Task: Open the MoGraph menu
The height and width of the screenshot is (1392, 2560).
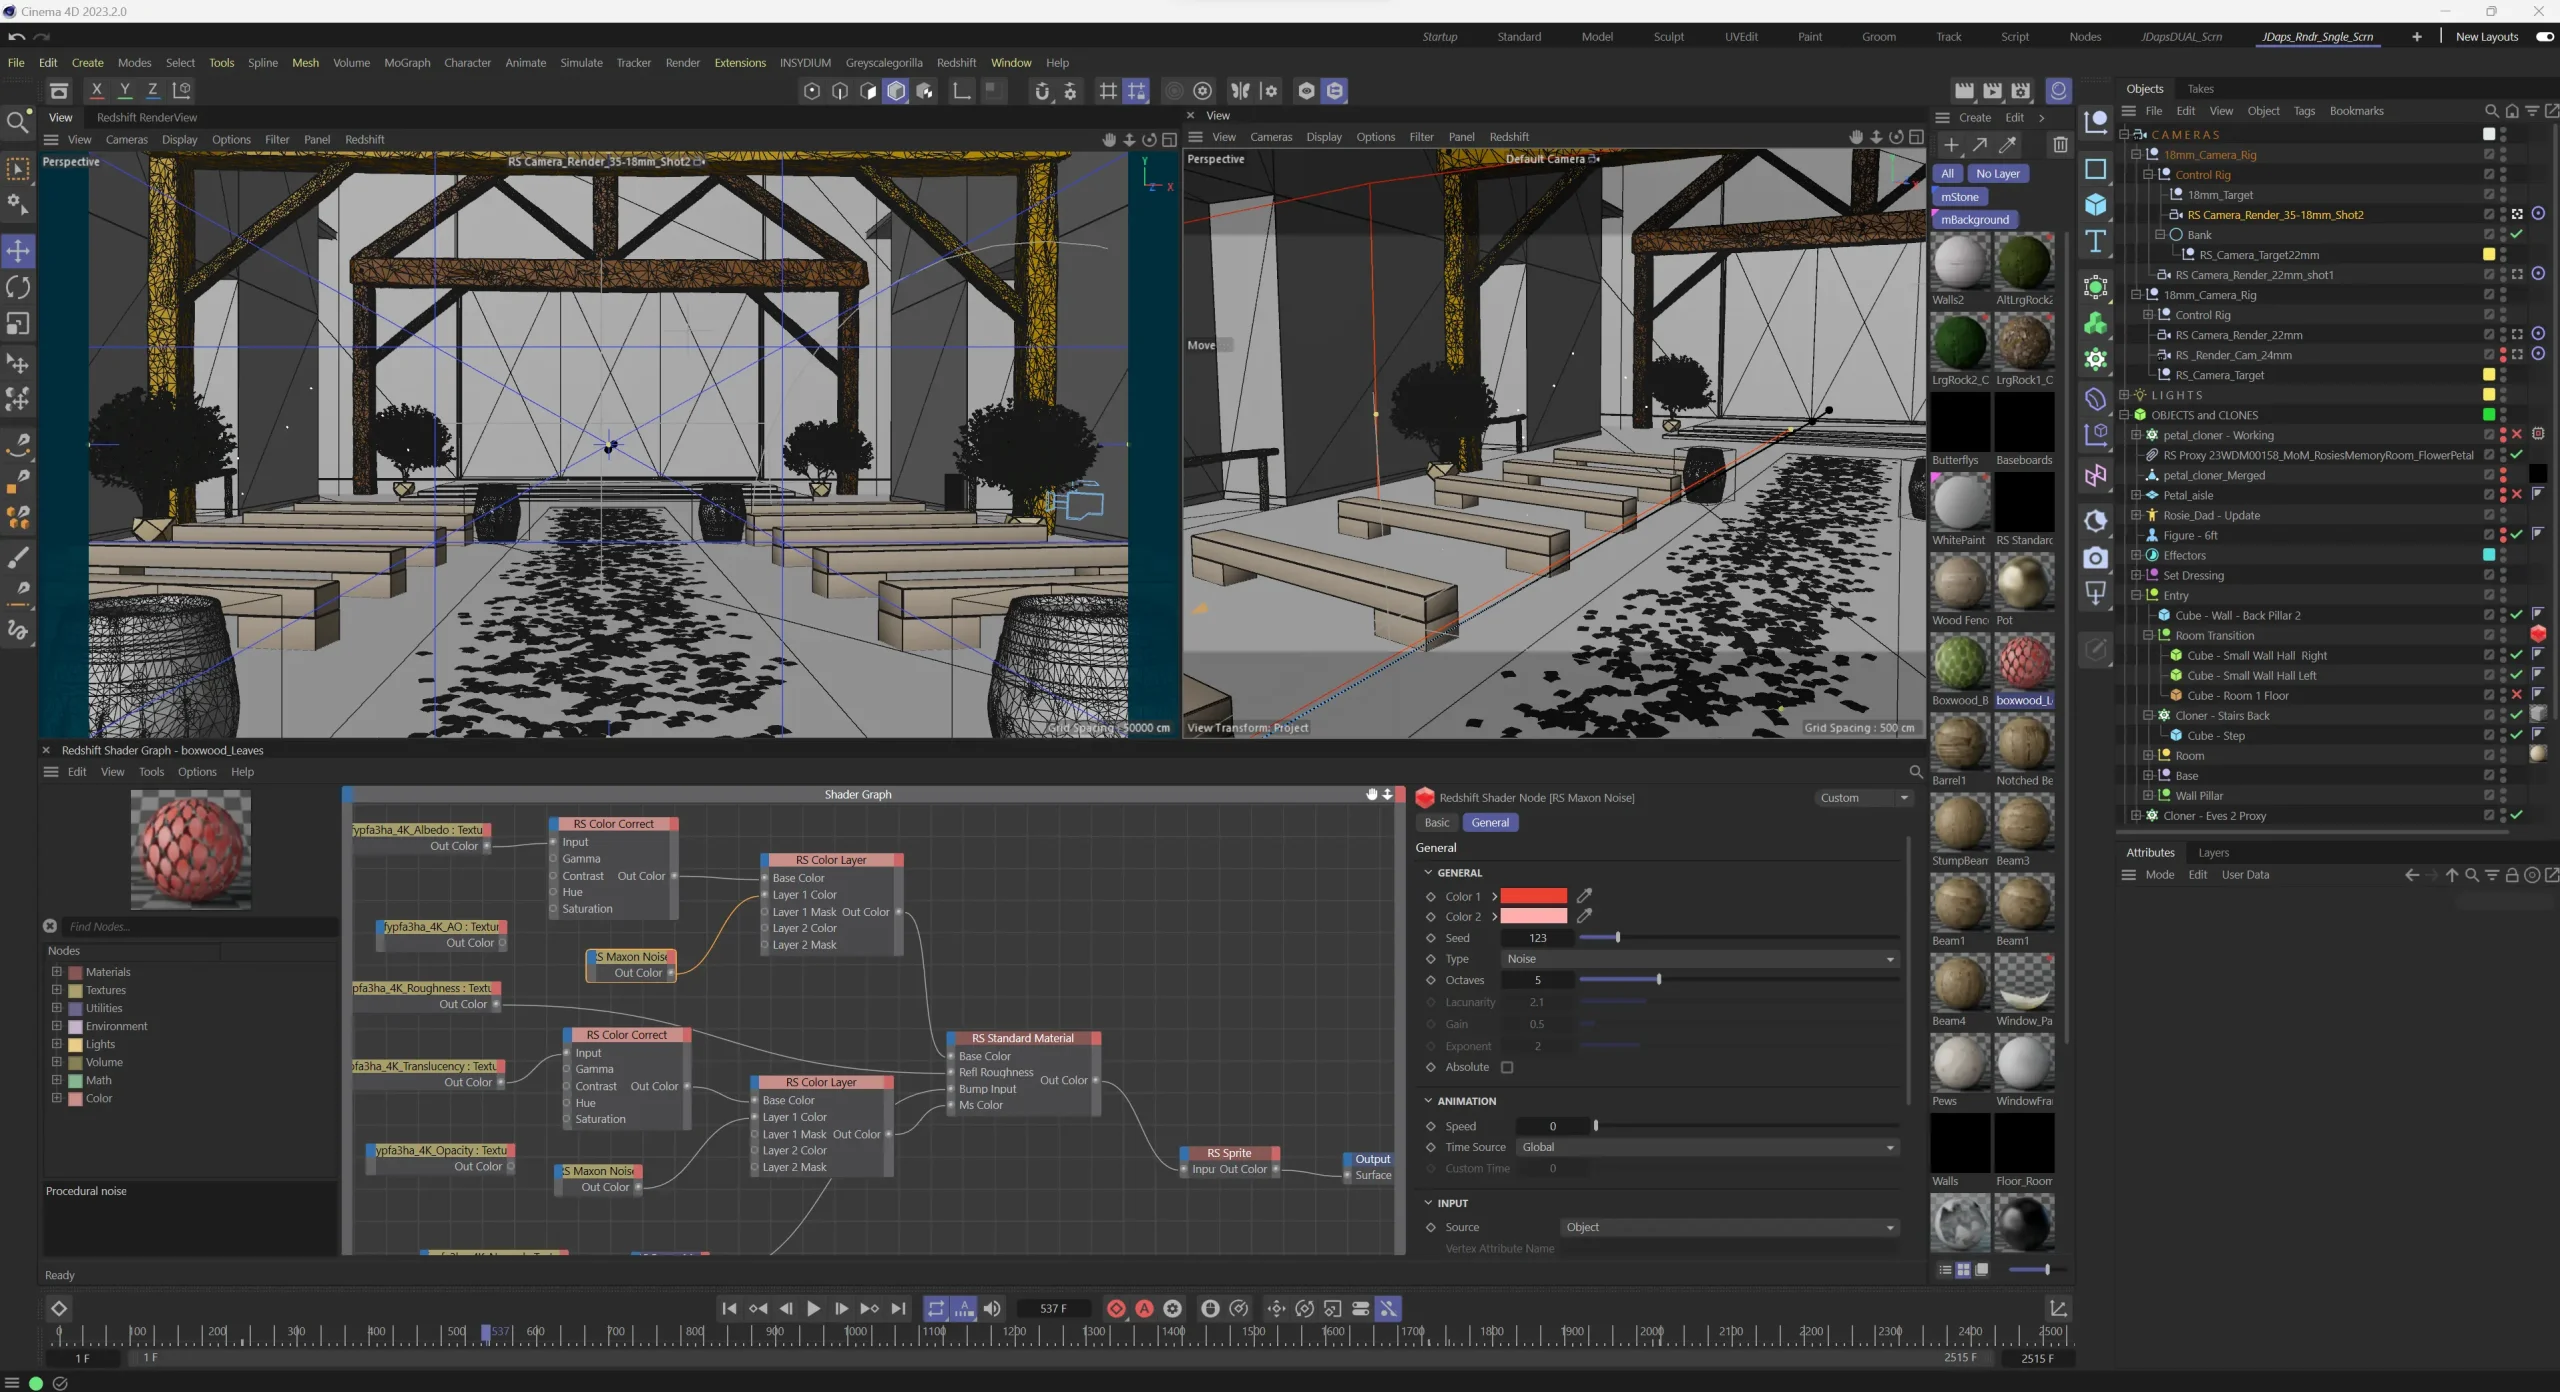Action: [407, 62]
